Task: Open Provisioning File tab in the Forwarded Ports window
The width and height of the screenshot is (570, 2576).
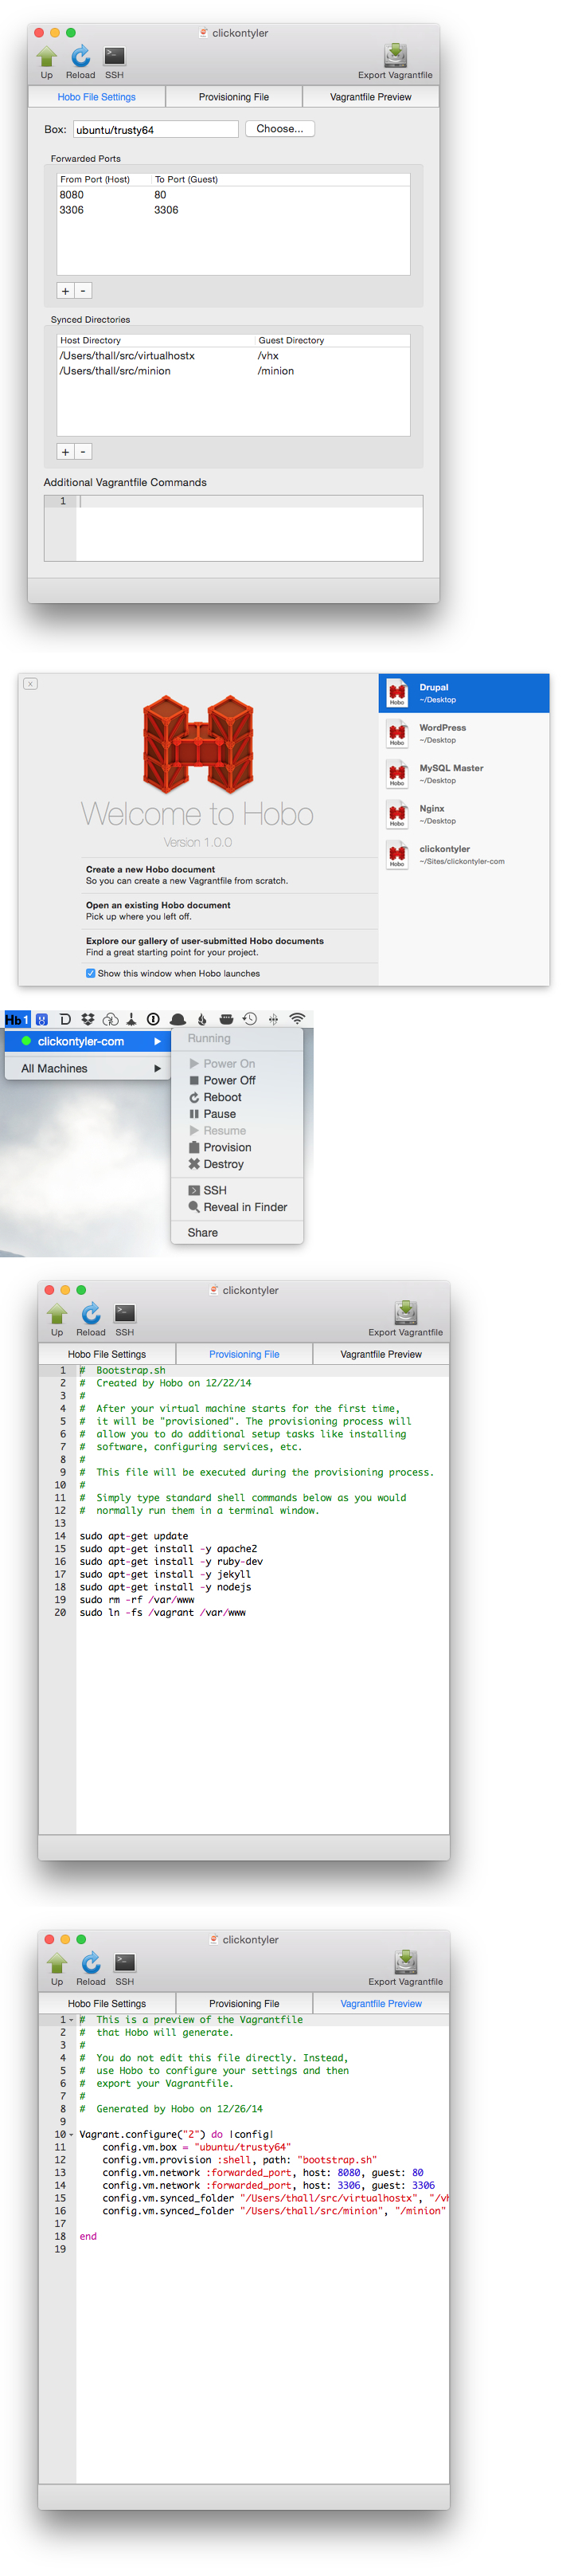Action: click(x=233, y=97)
